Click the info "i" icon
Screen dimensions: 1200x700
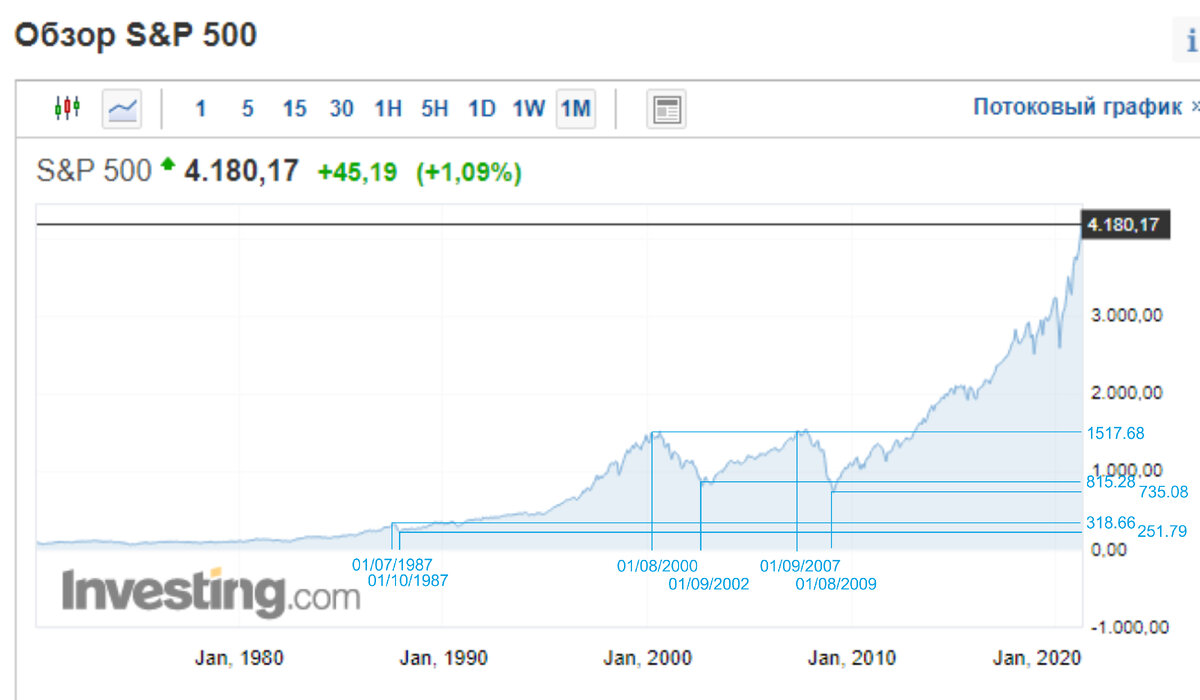coord(1191,36)
